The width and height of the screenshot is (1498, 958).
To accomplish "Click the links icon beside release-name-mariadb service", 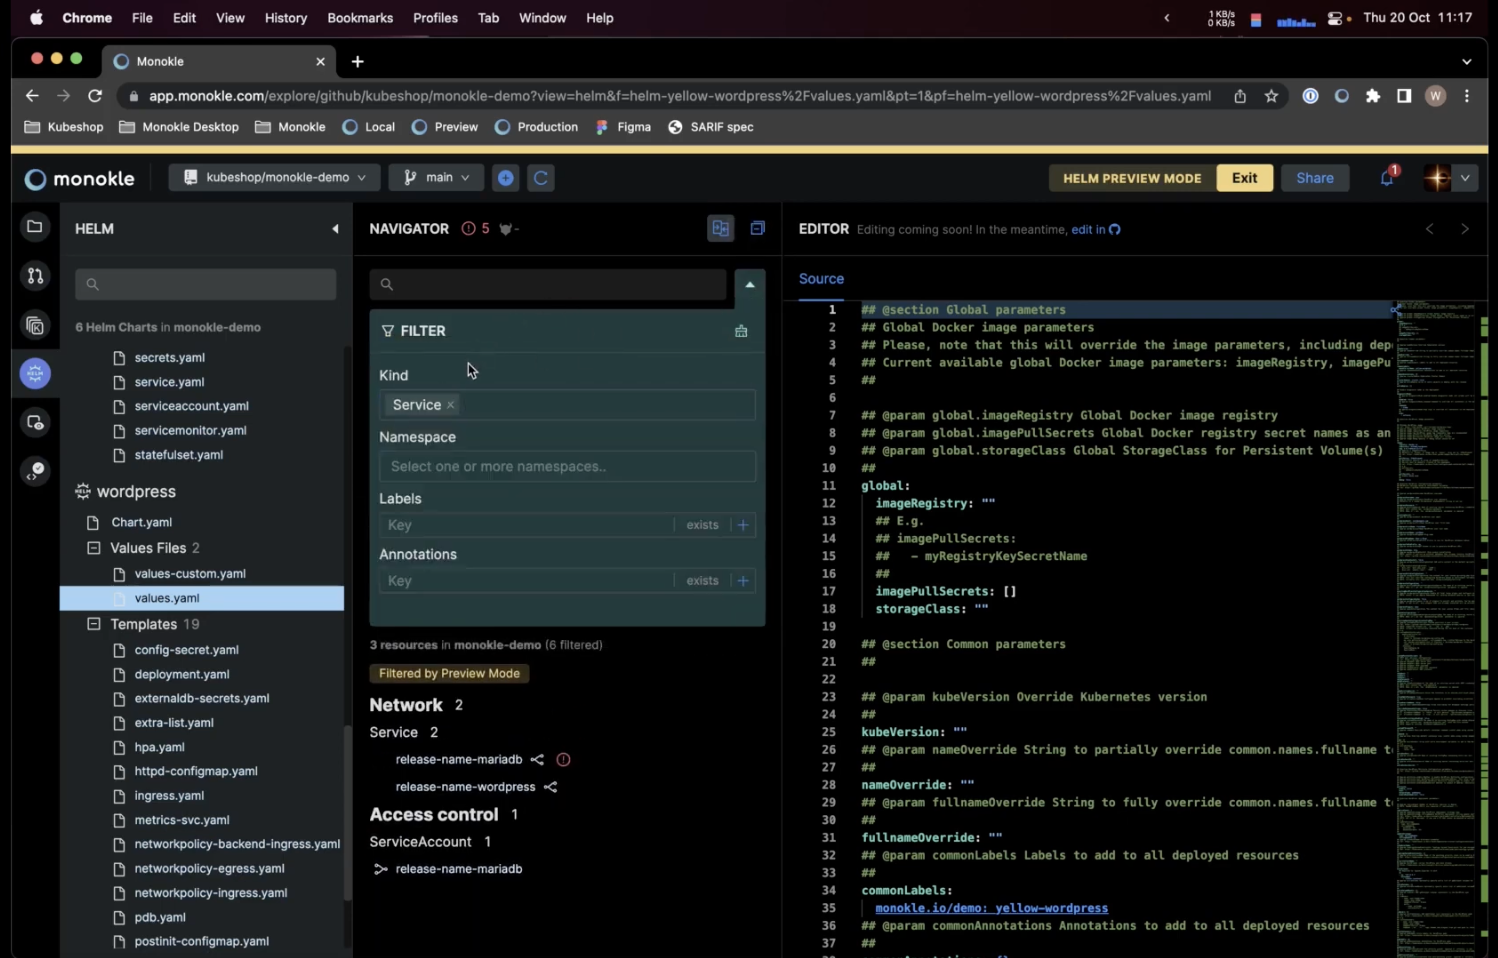I will click(x=537, y=760).
